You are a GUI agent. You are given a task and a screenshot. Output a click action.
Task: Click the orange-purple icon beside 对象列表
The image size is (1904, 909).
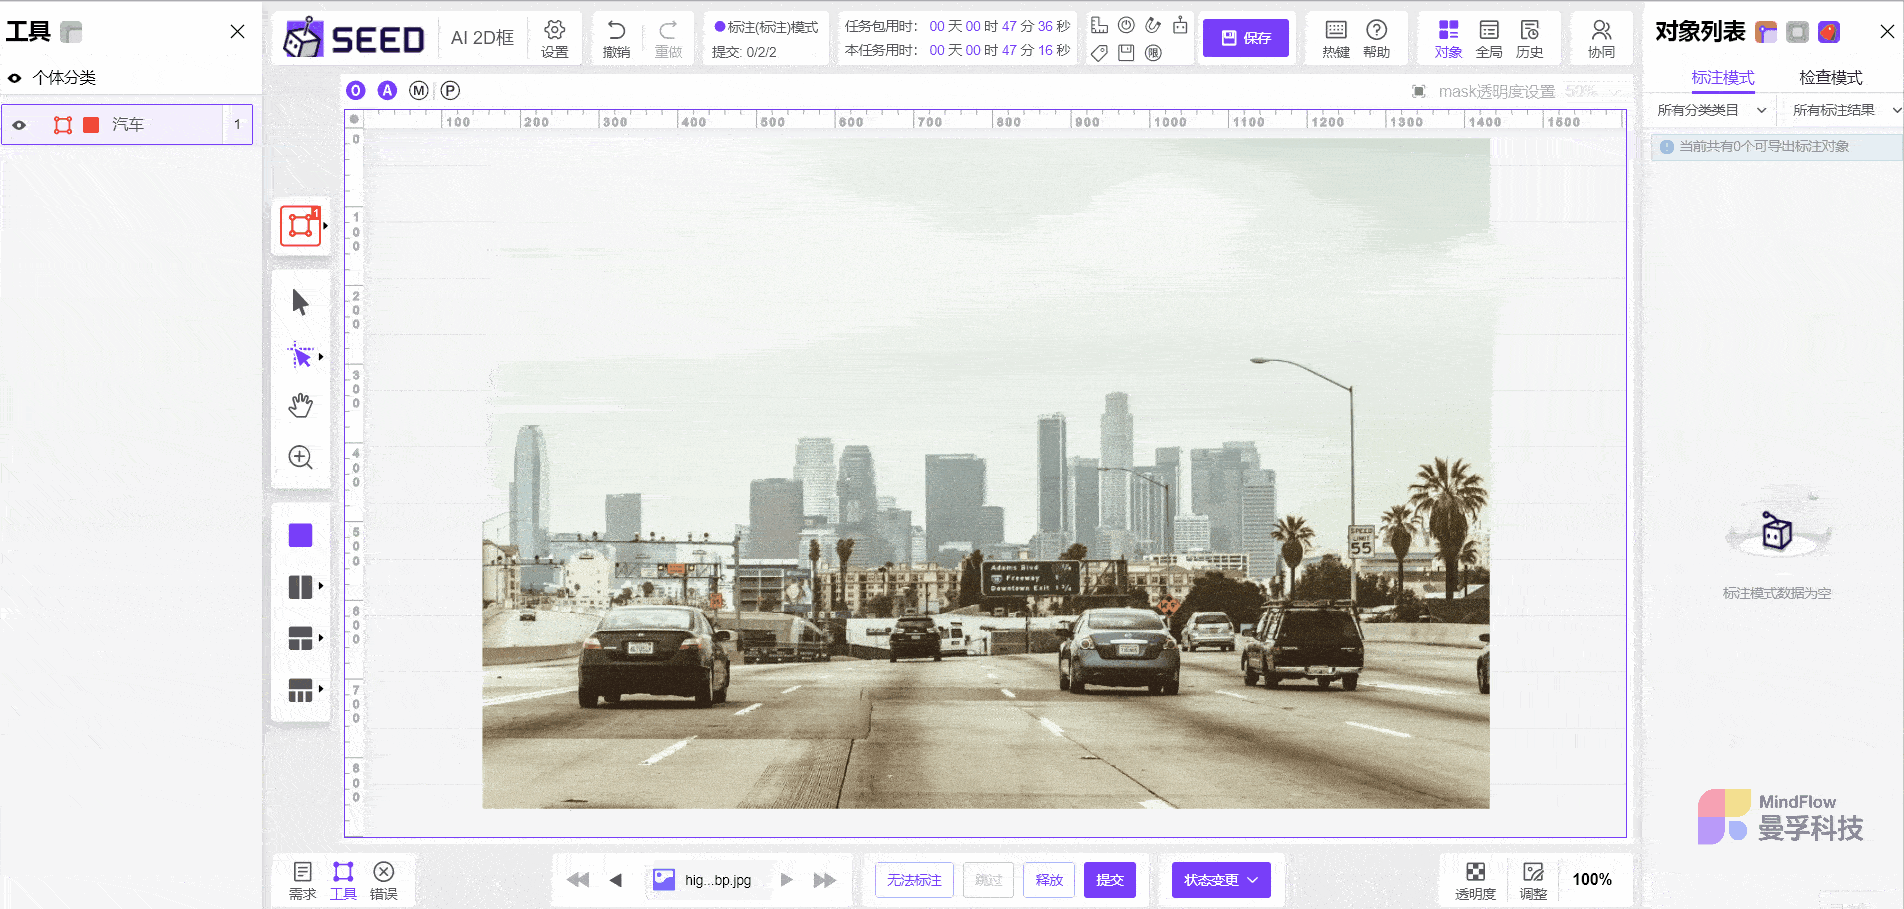click(x=1766, y=32)
